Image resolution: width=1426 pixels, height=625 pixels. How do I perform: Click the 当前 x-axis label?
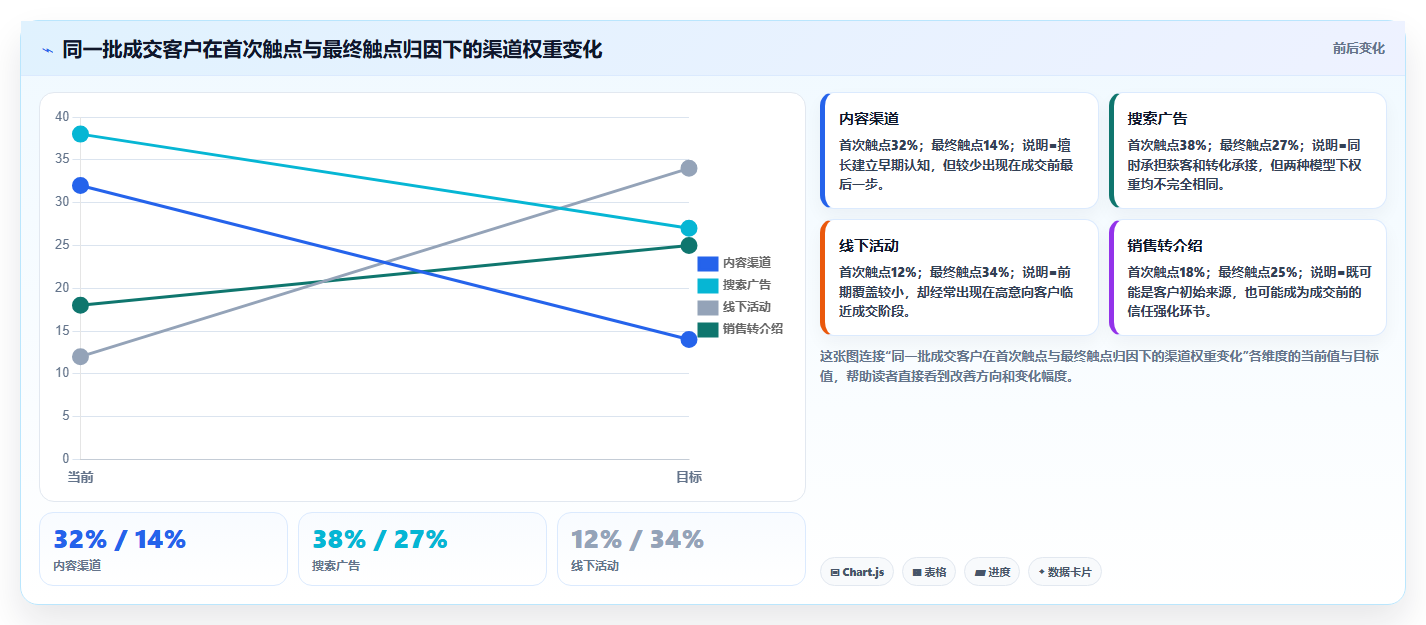point(81,477)
